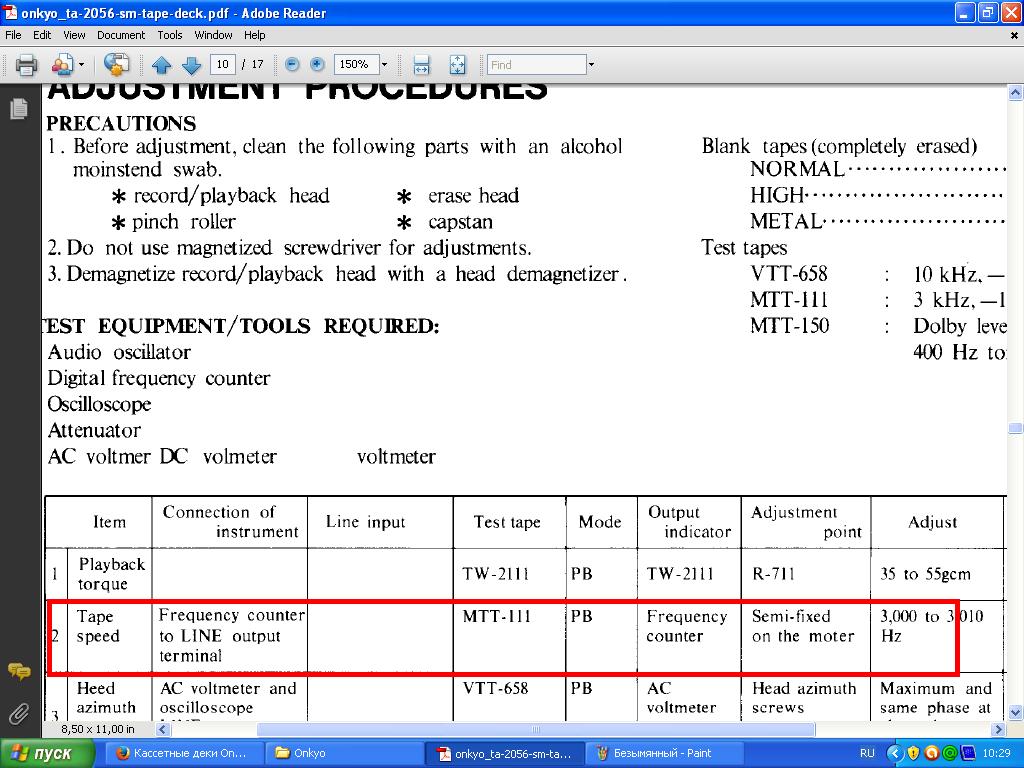This screenshot has height=768, width=1024.
Task: Click the page number input field
Action: coord(222,65)
